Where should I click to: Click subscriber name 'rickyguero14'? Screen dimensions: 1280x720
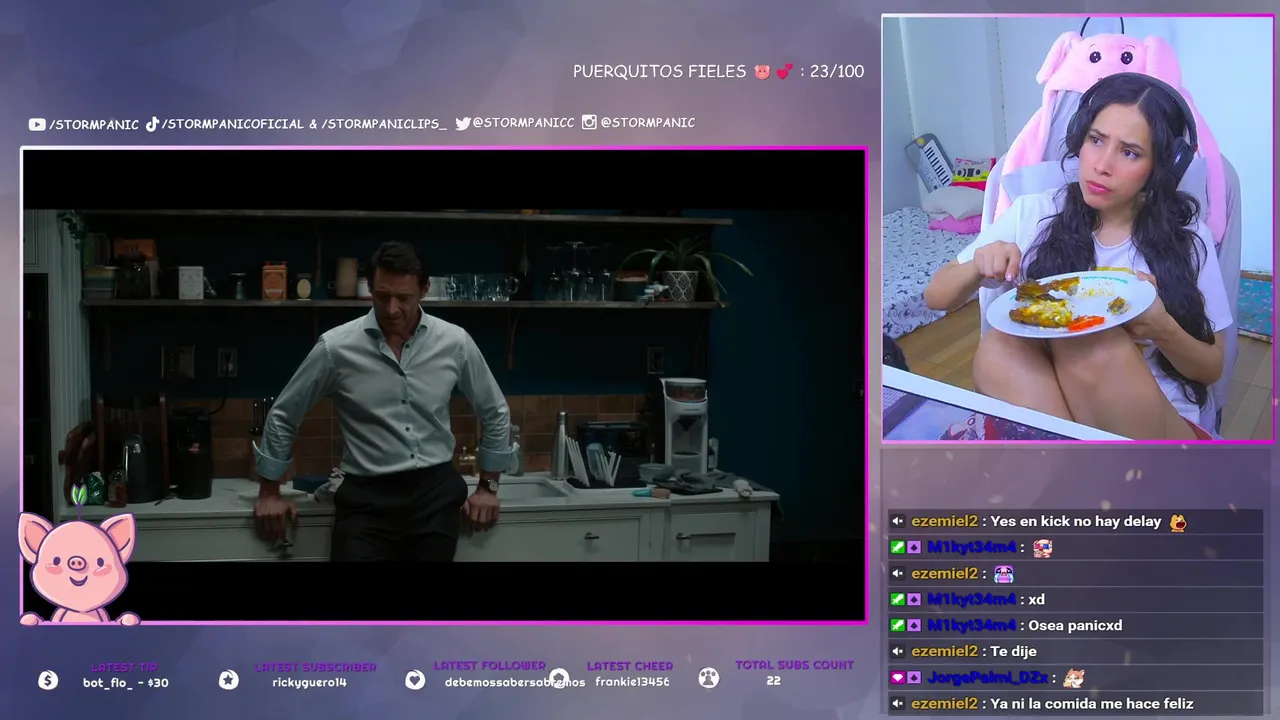[x=309, y=683]
